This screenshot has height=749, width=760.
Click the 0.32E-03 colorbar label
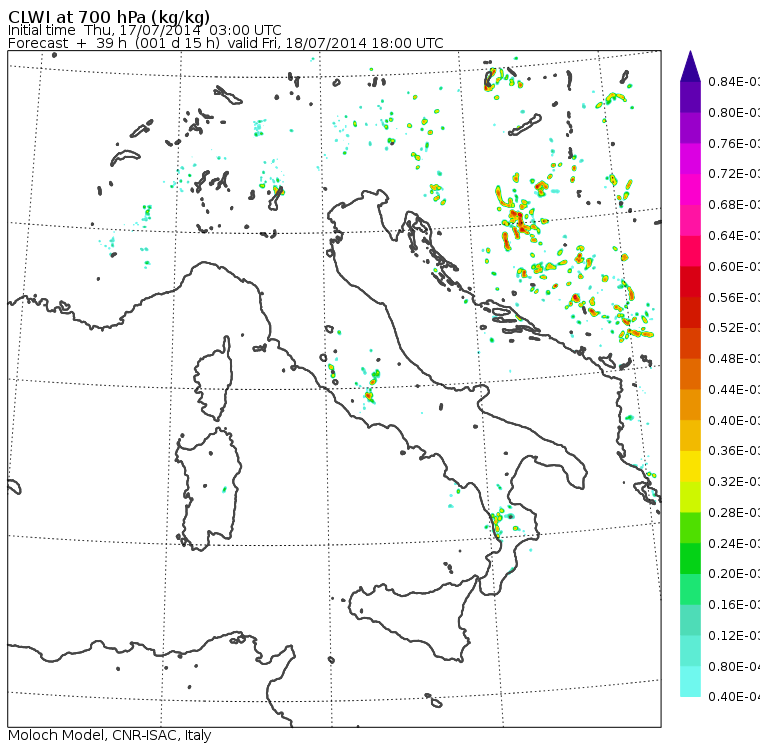pos(734,482)
